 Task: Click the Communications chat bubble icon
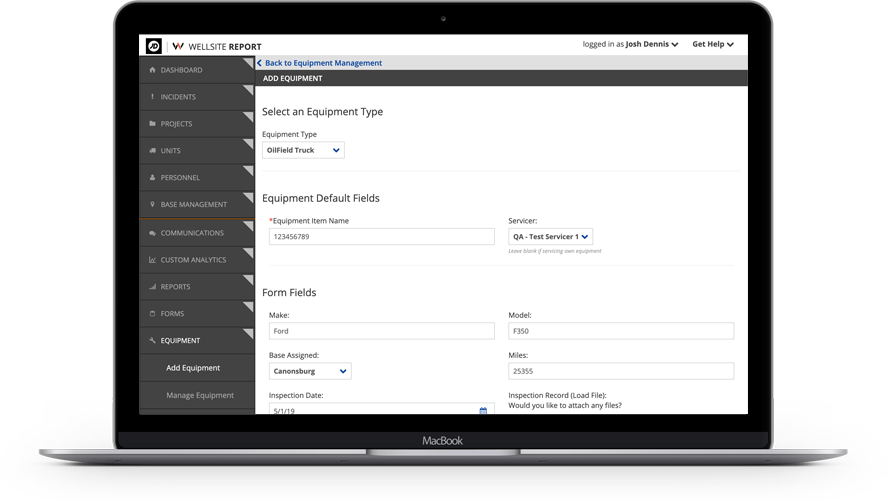tap(153, 233)
